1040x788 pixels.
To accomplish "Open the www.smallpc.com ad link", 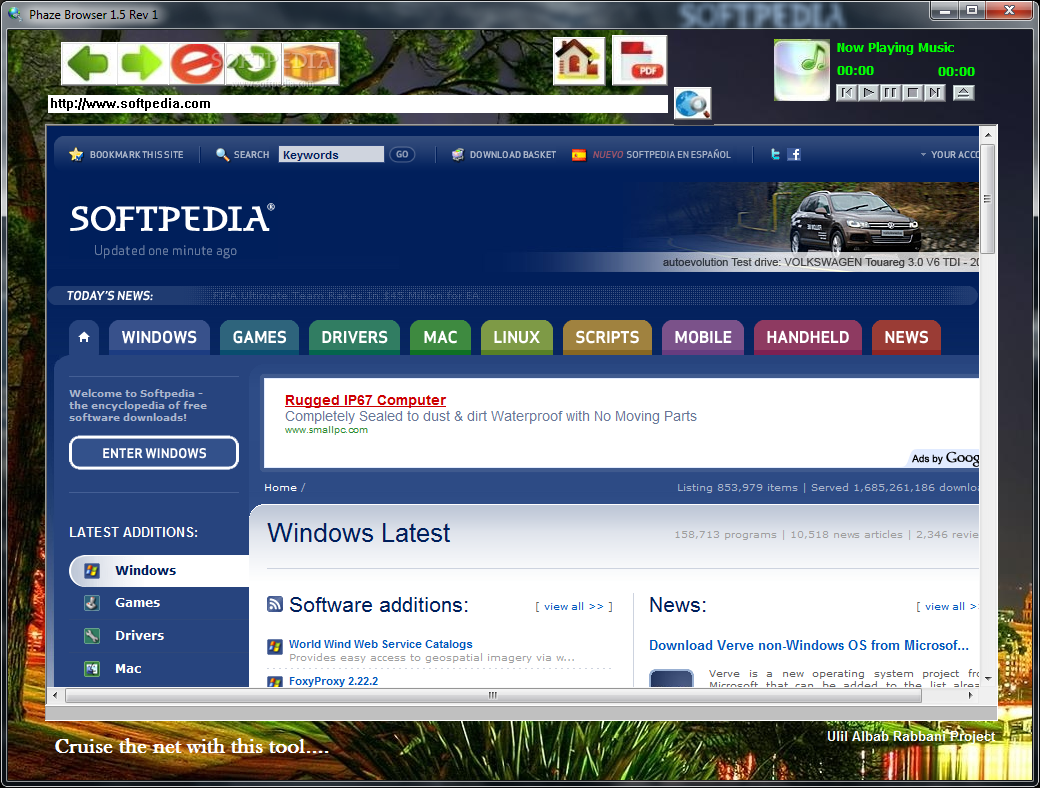I will [326, 430].
